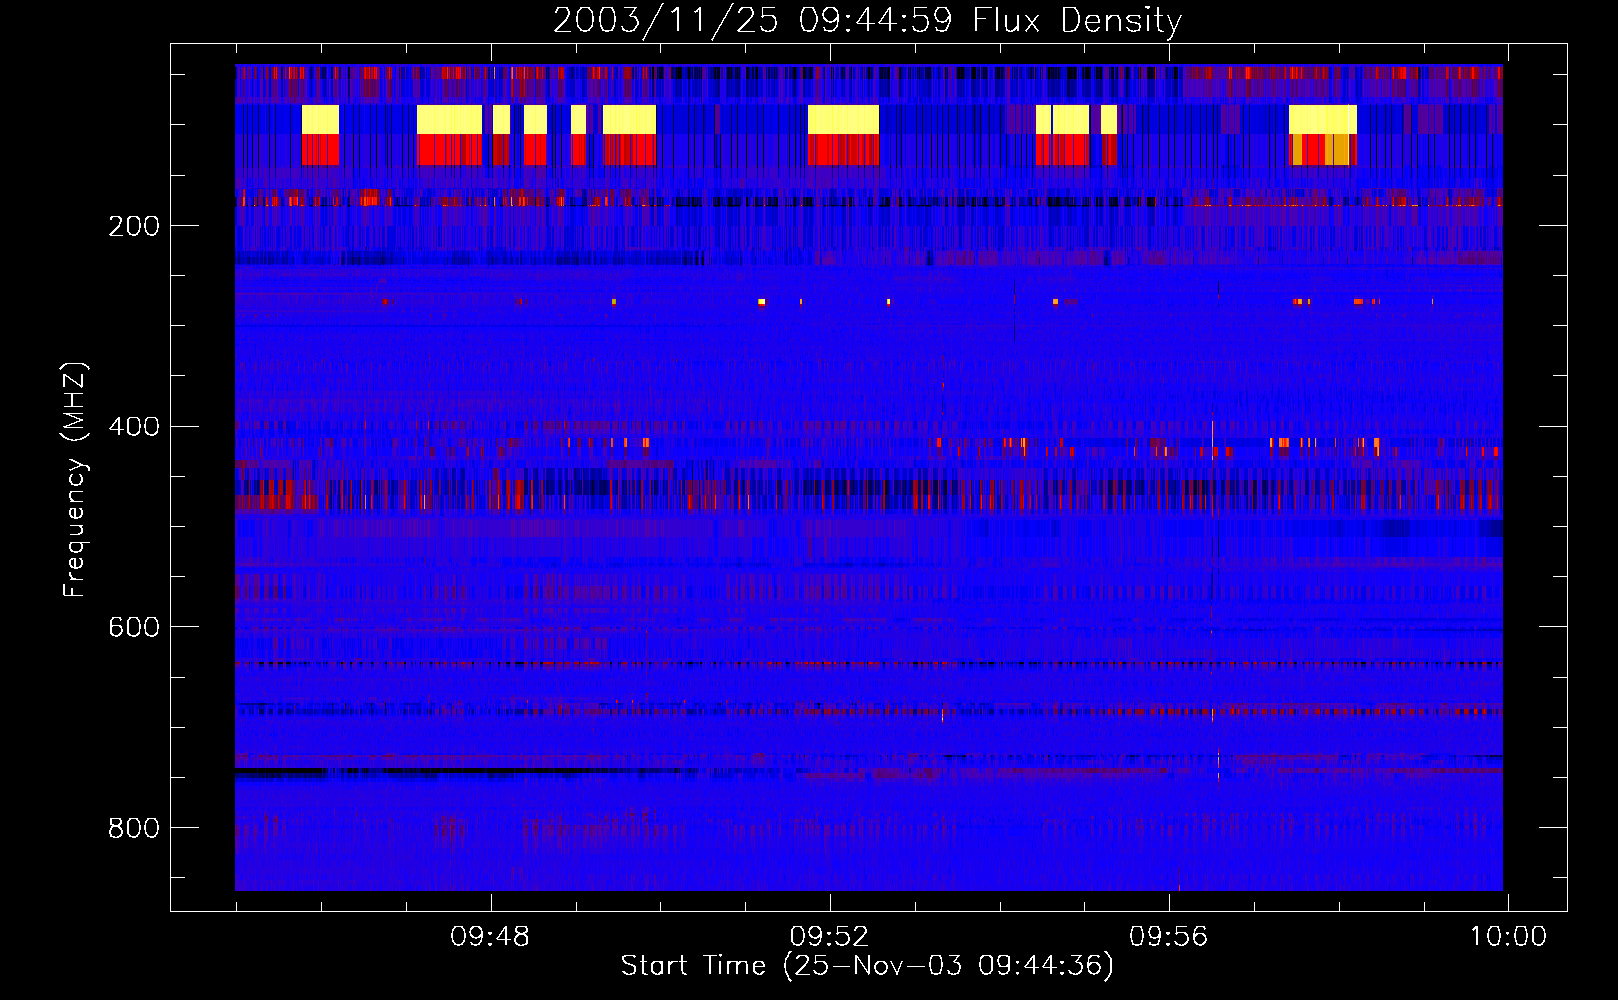Click the "09:48" time tick label
The width and height of the screenshot is (1618, 1000).
[x=490, y=937]
